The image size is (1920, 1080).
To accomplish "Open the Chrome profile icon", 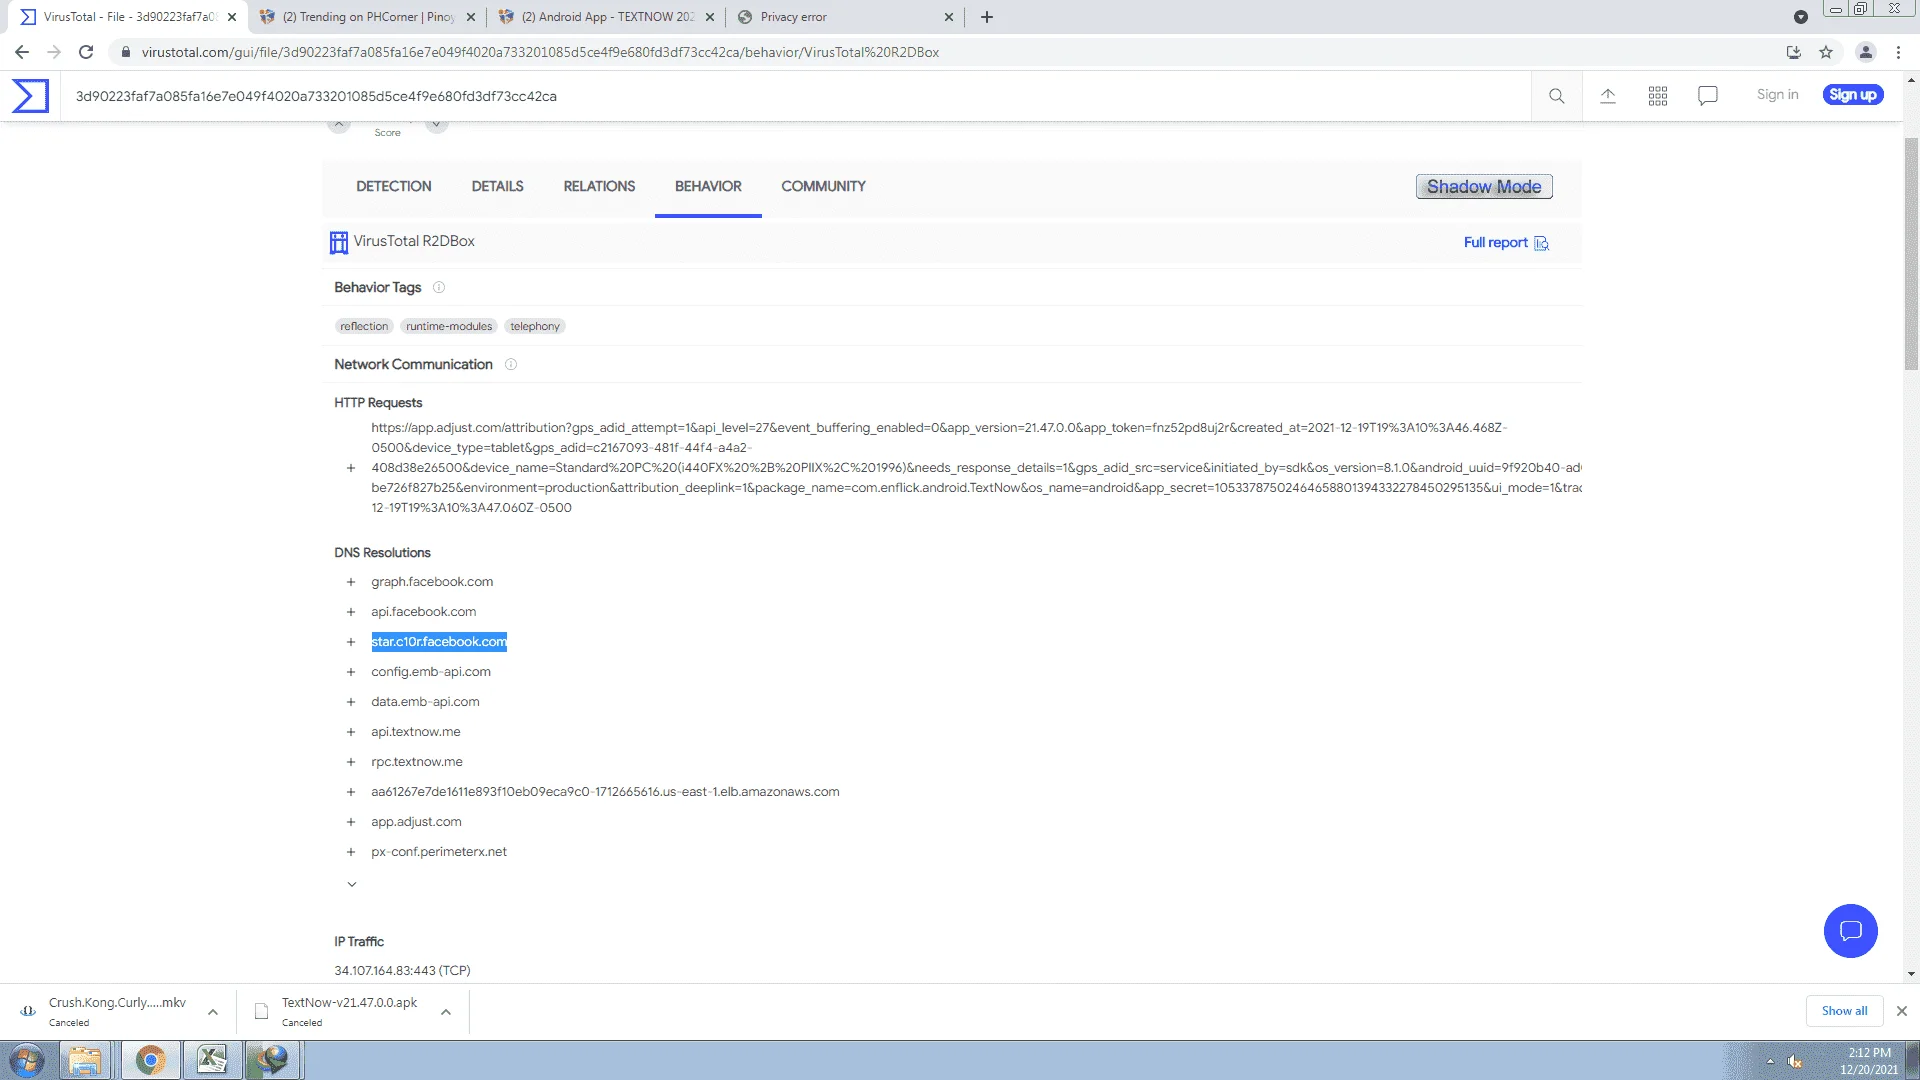I will click(x=1865, y=52).
